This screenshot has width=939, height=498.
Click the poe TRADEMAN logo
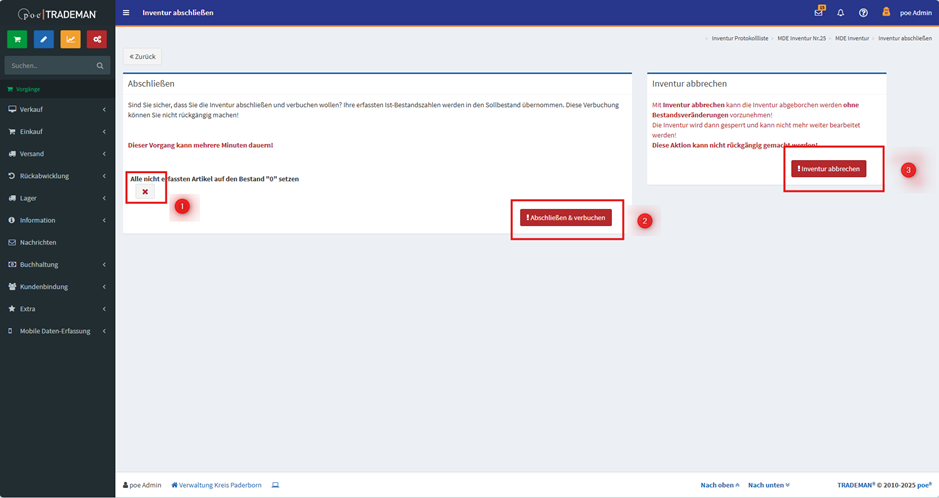[x=57, y=13]
